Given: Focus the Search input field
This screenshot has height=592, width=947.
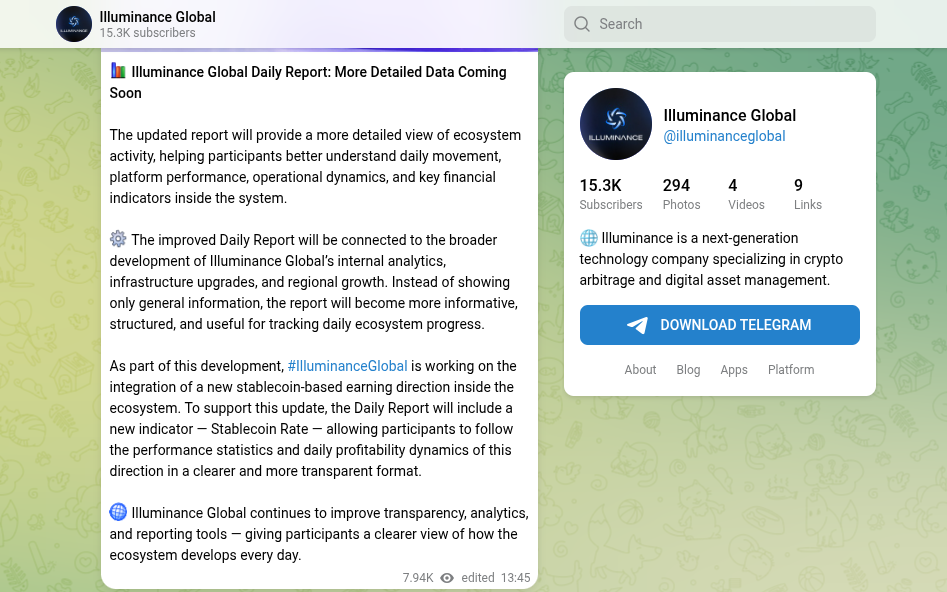Looking at the screenshot, I should (x=719, y=24).
